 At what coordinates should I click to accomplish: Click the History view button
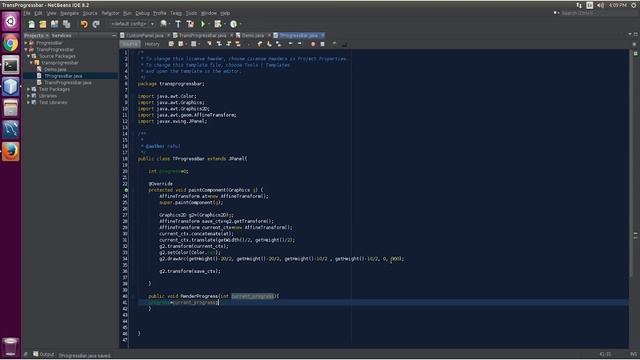click(x=152, y=44)
